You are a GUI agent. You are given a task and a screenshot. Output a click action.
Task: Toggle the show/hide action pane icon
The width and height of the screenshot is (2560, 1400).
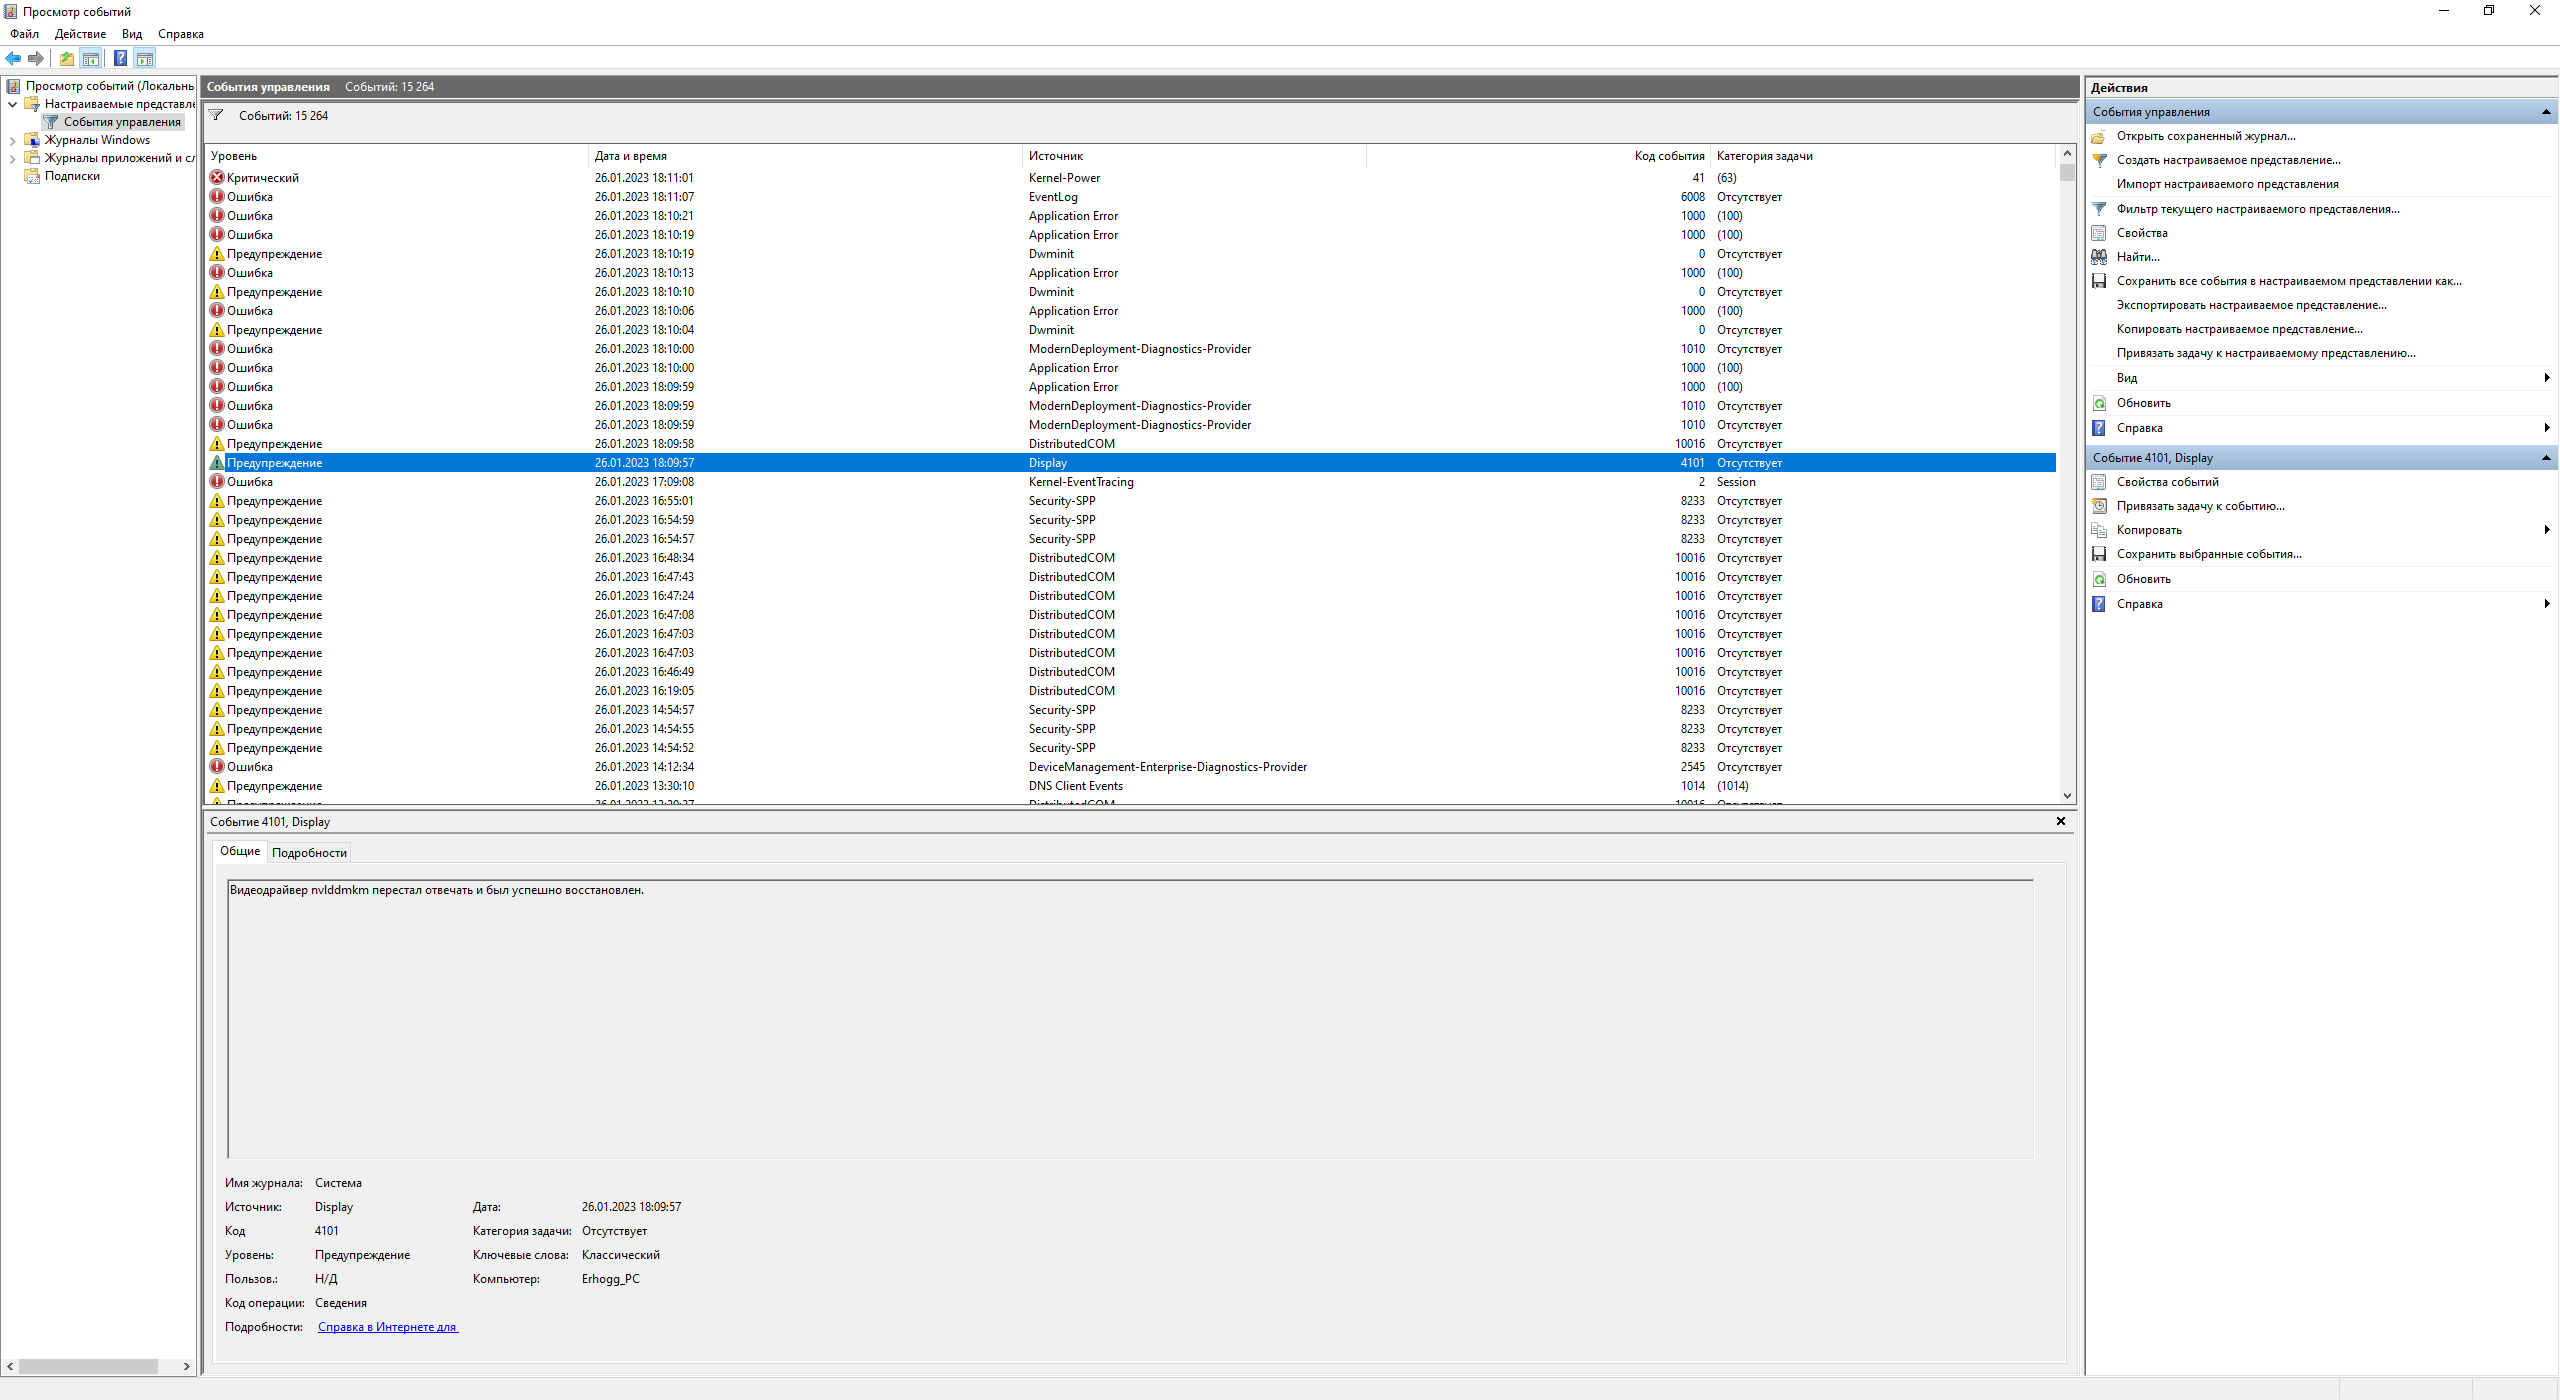point(145,59)
